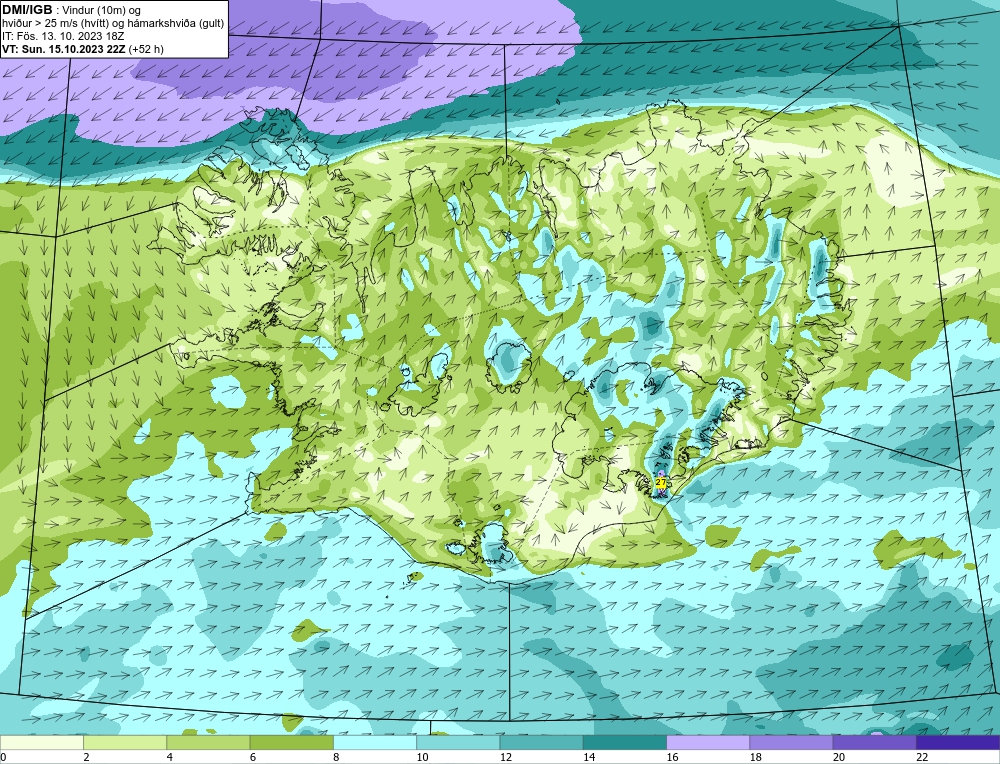This screenshot has height=764, width=1000.
Task: Click the scale label 8
Action: pos(335,757)
